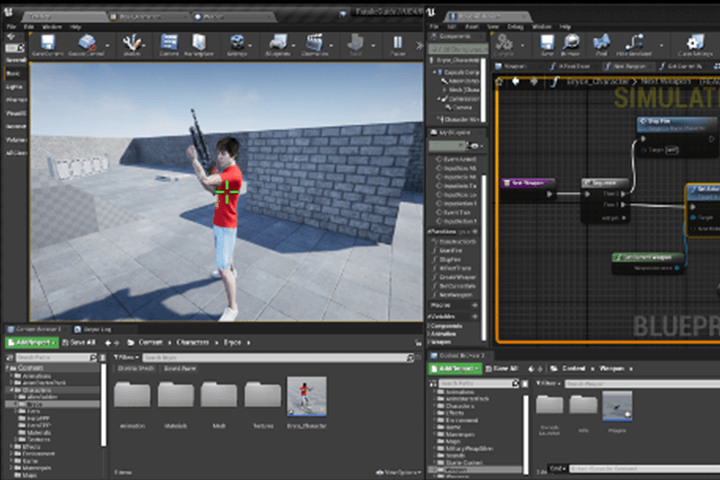Image resolution: width=720 pixels, height=480 pixels.
Task: Open the Cinematics dropdown arrow
Action: [x=331, y=45]
